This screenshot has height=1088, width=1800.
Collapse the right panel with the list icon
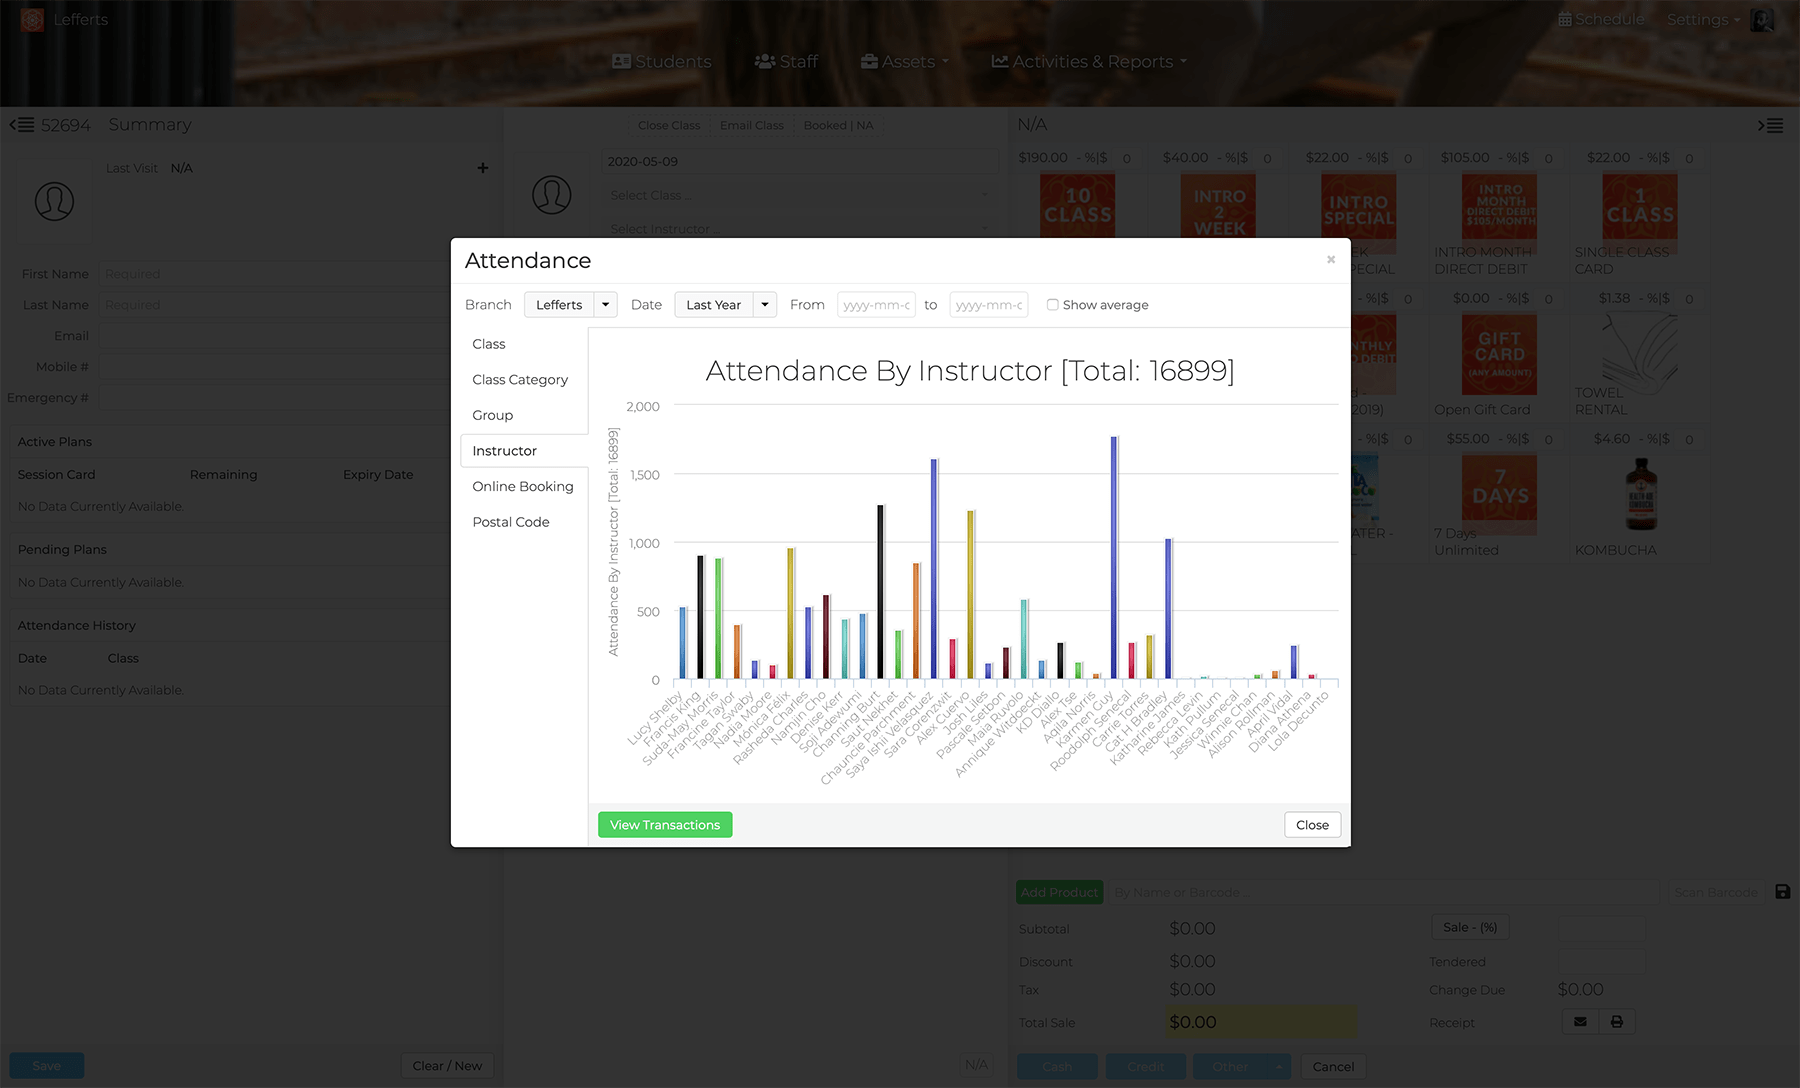1770,125
